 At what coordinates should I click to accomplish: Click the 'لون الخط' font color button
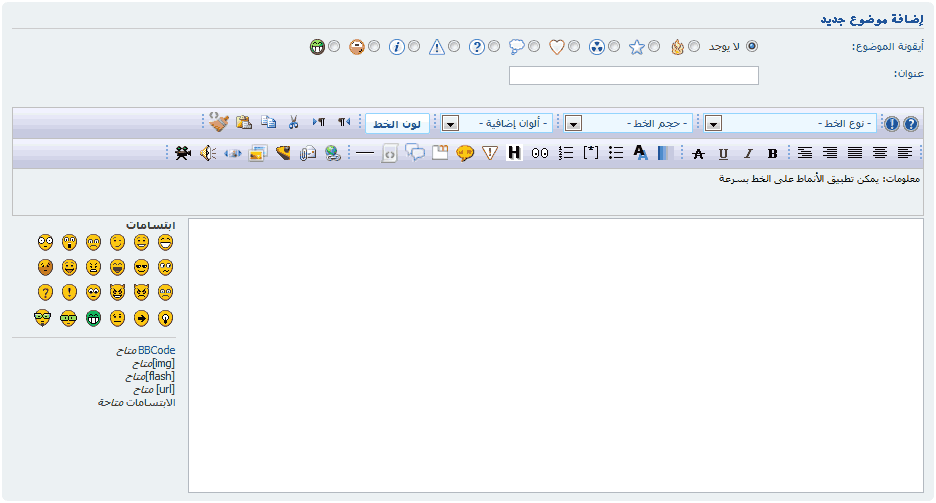[x=397, y=123]
